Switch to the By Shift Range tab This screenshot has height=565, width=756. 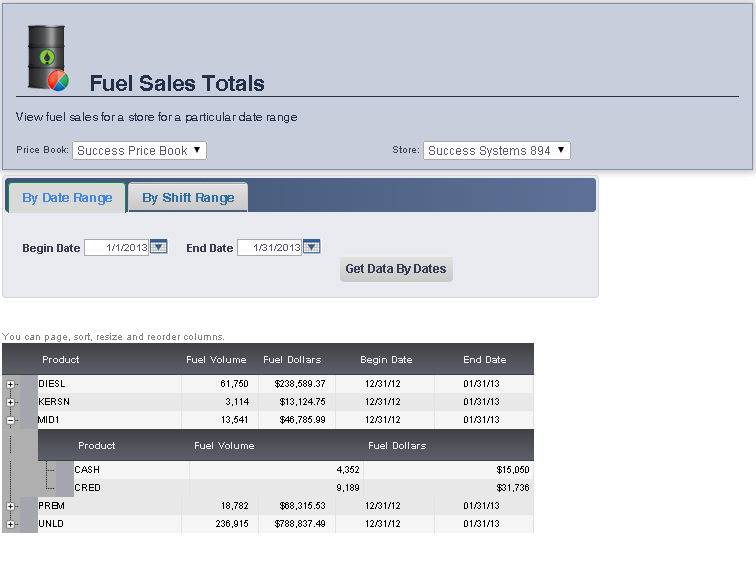188,198
